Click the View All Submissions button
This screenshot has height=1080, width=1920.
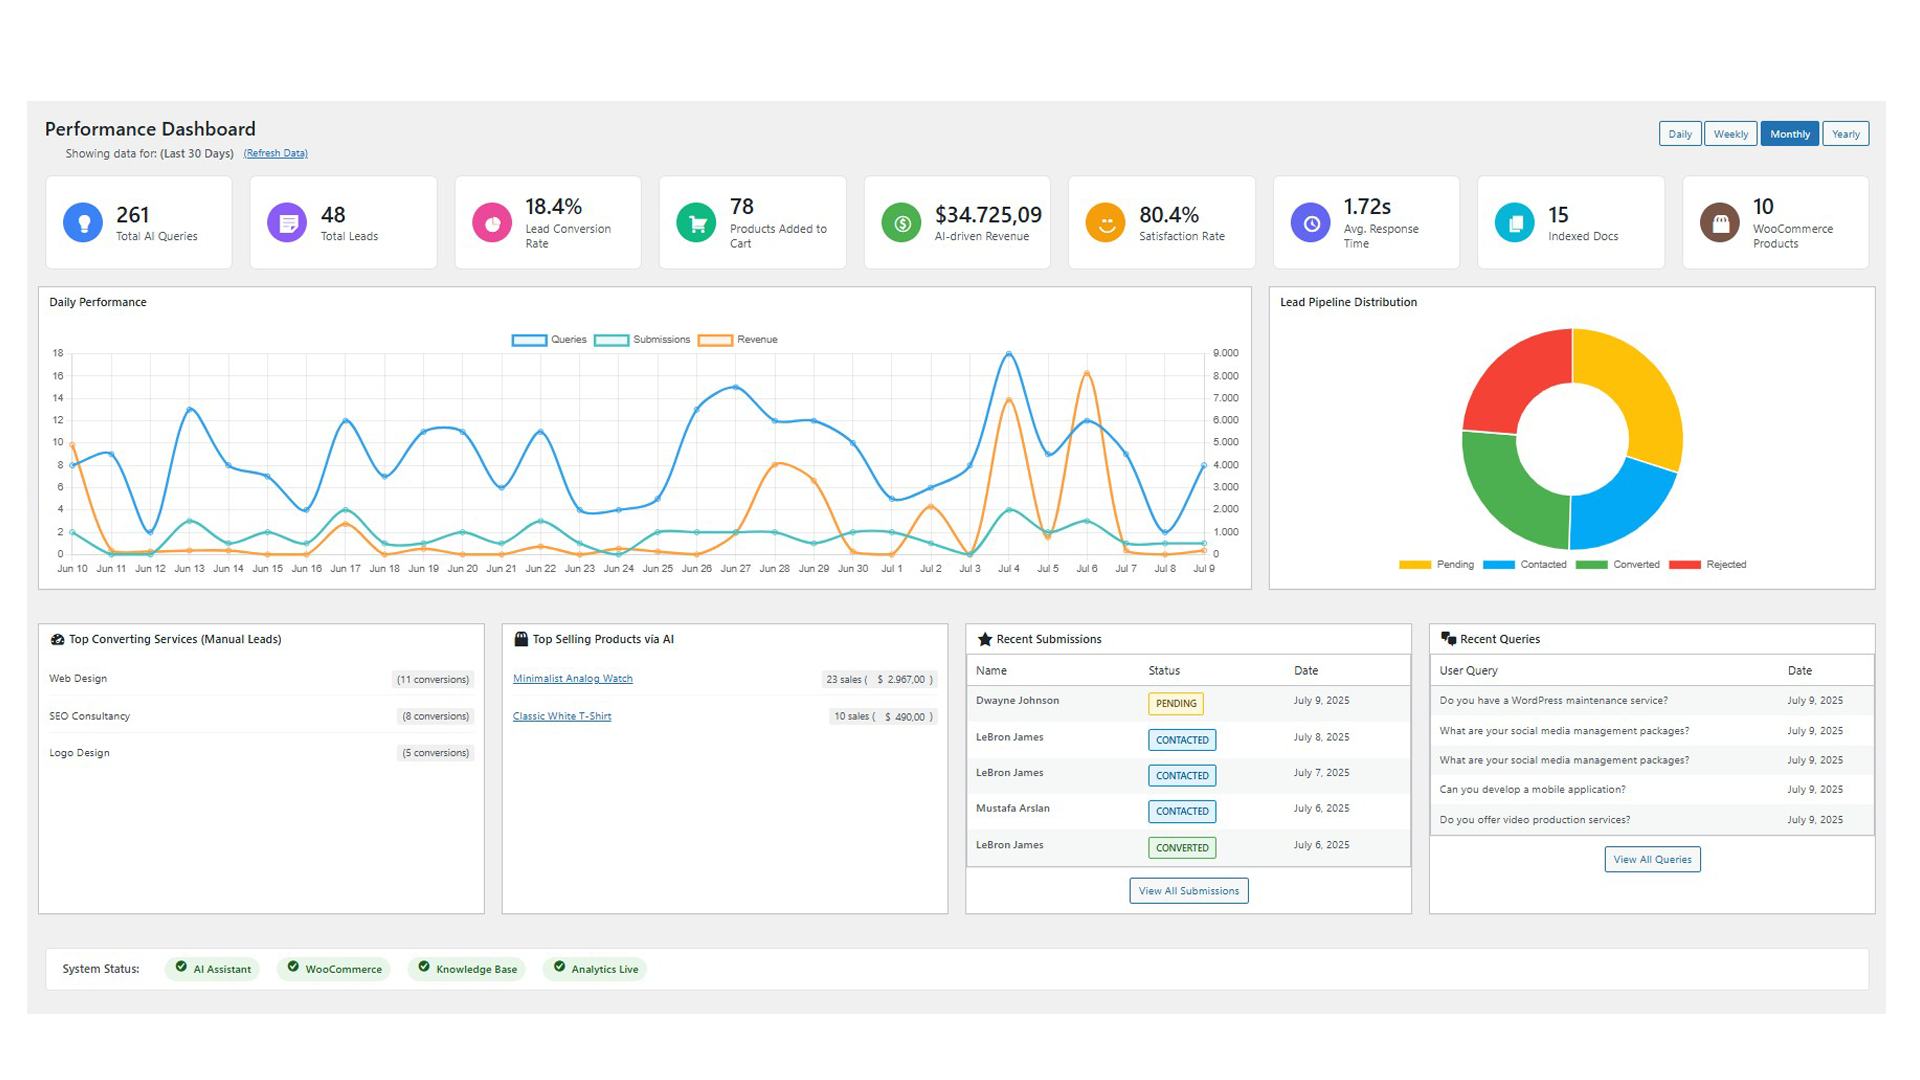[1189, 890]
